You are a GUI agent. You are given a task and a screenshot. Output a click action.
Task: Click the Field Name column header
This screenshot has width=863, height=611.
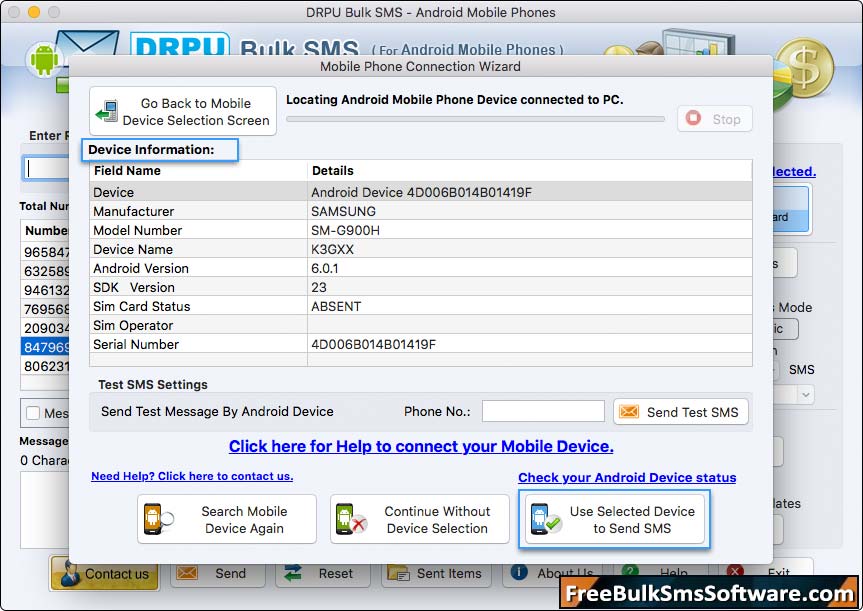coord(198,171)
